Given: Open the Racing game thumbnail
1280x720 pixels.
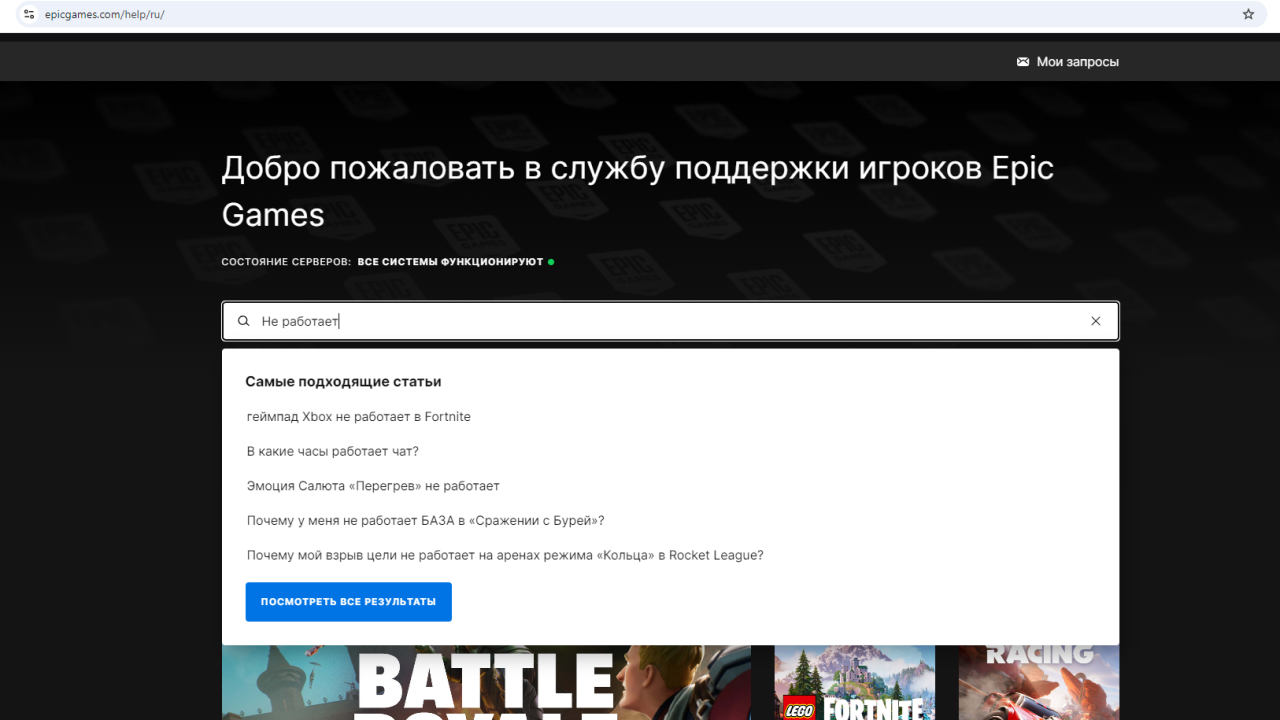Looking at the screenshot, I should click(1039, 683).
